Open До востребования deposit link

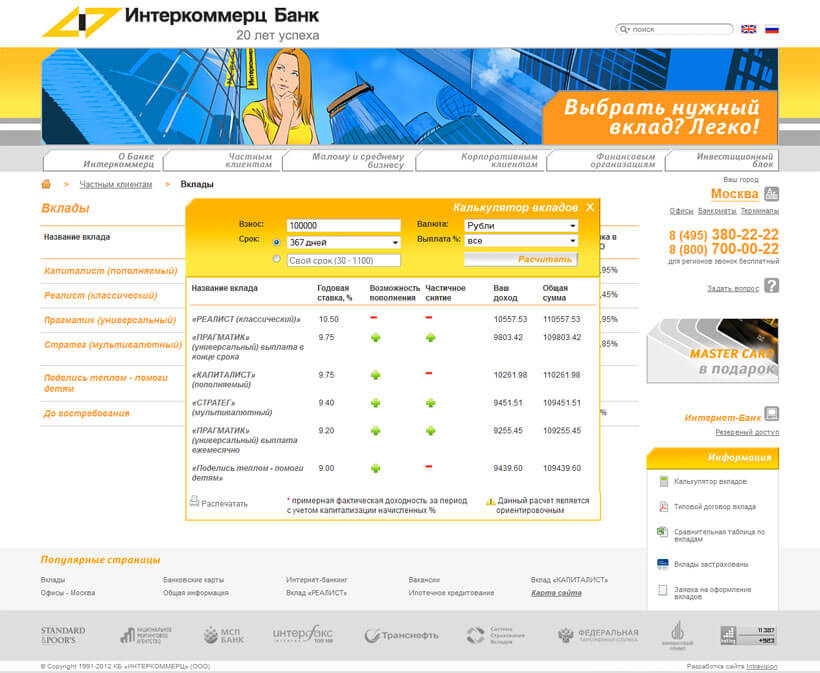(x=86, y=413)
